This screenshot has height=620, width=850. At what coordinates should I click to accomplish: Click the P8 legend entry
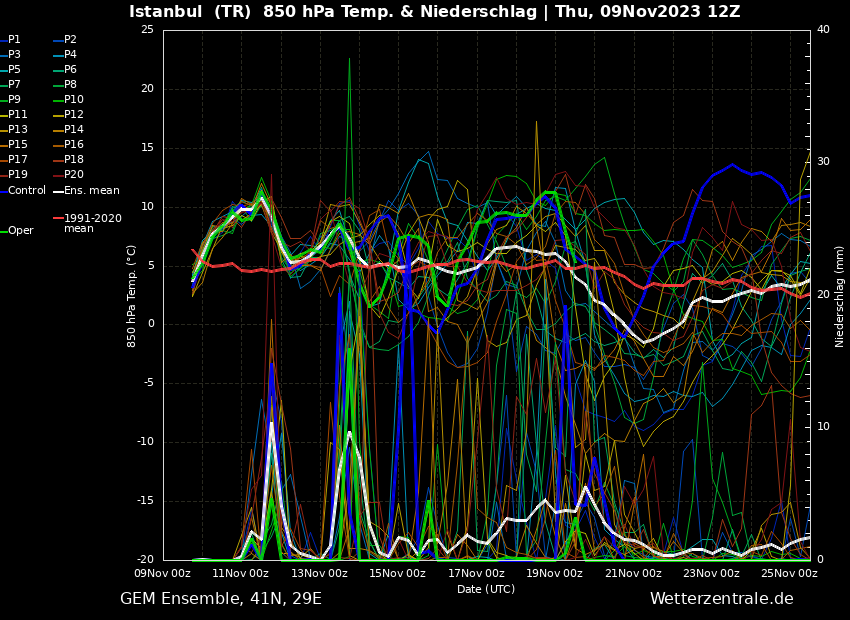[x=65, y=85]
